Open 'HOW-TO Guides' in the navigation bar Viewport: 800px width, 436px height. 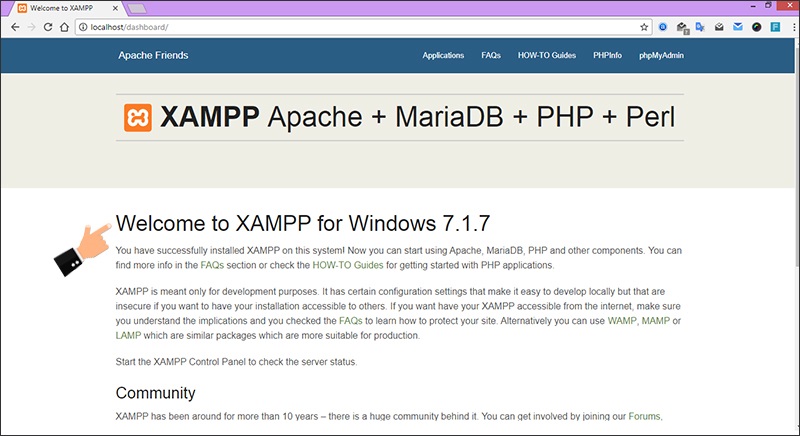click(x=546, y=55)
